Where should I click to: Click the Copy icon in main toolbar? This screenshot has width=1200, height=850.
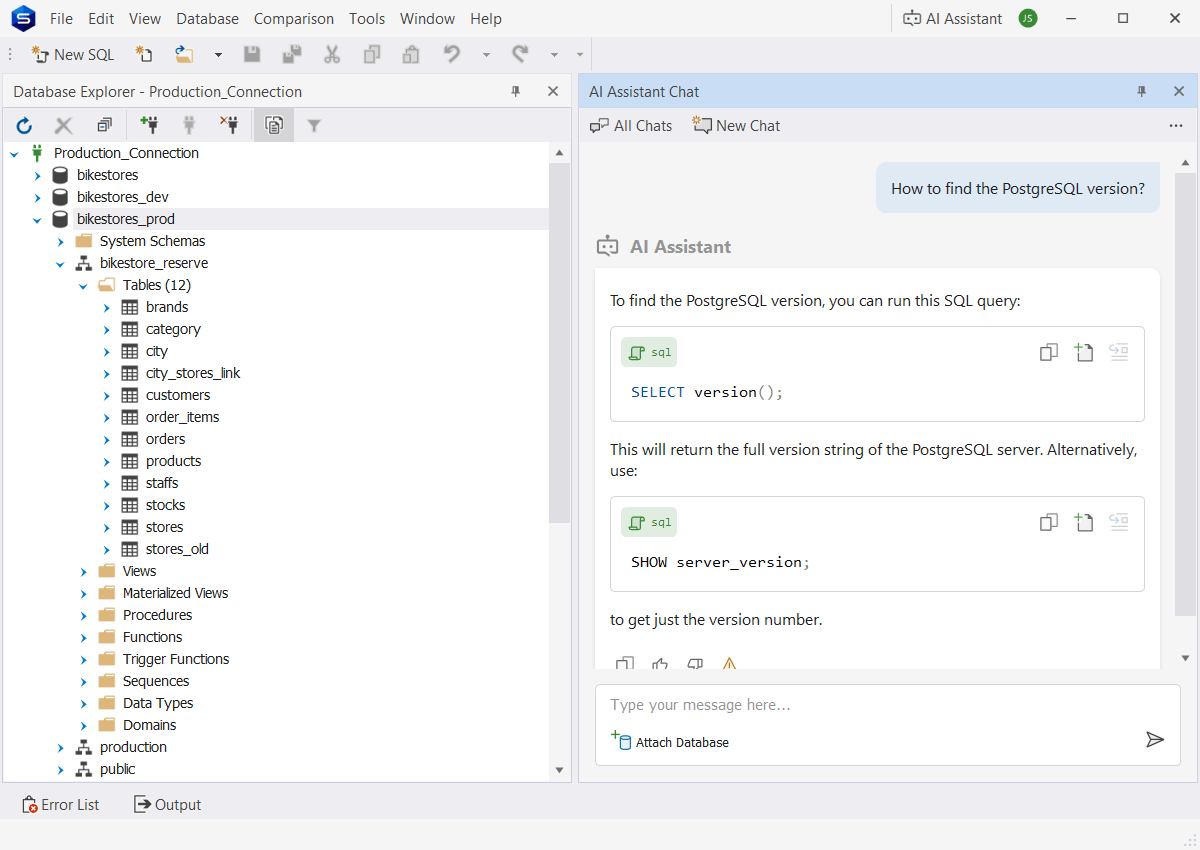[372, 55]
